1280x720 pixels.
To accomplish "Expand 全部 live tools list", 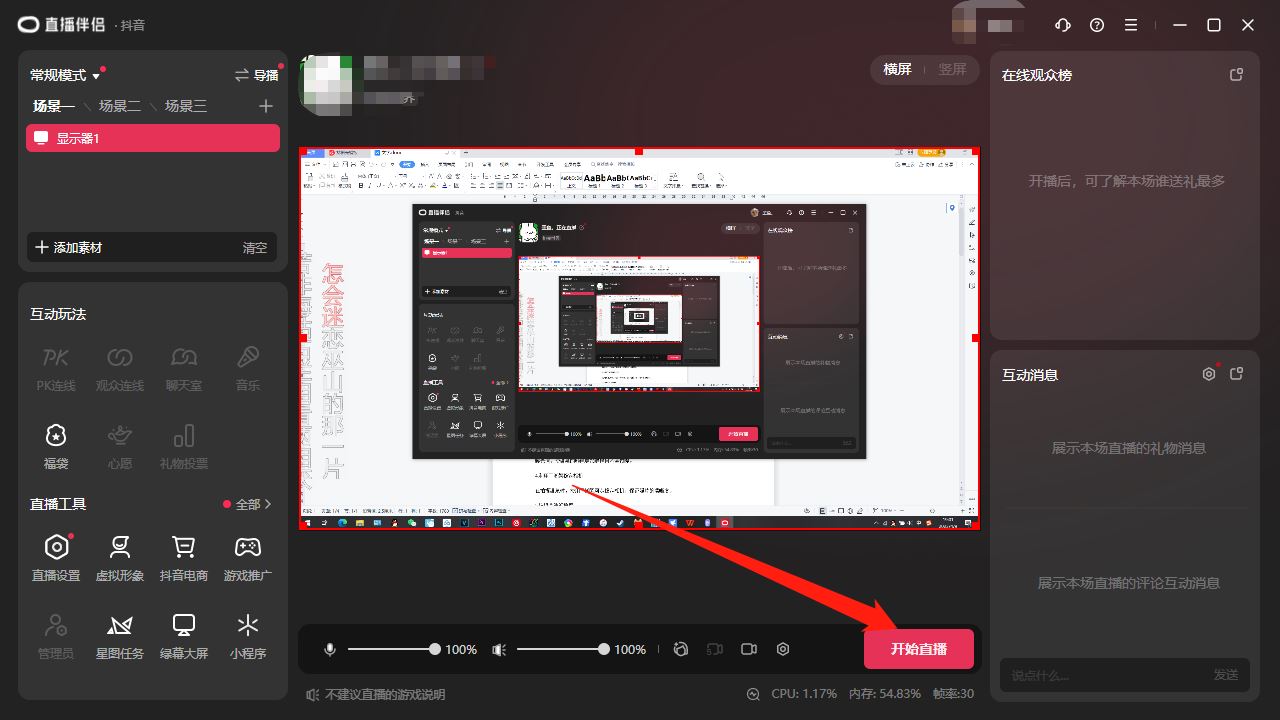I will point(254,504).
